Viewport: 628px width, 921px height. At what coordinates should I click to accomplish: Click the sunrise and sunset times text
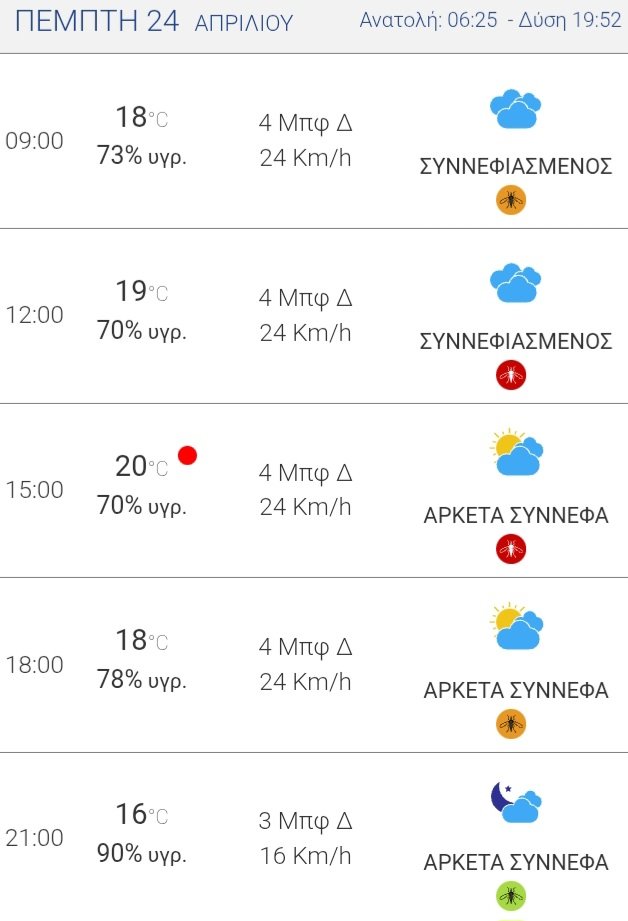click(x=490, y=21)
